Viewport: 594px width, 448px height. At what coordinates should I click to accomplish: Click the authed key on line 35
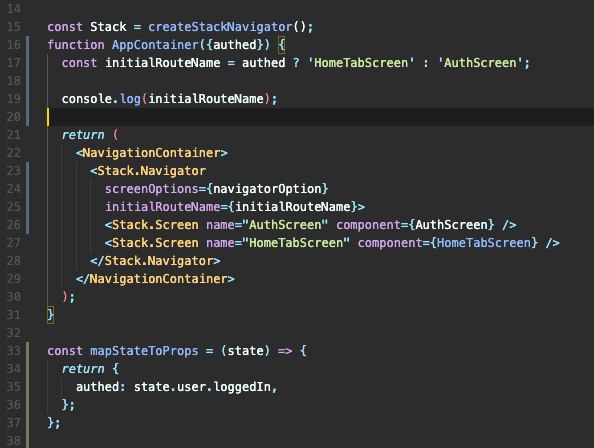click(97, 387)
